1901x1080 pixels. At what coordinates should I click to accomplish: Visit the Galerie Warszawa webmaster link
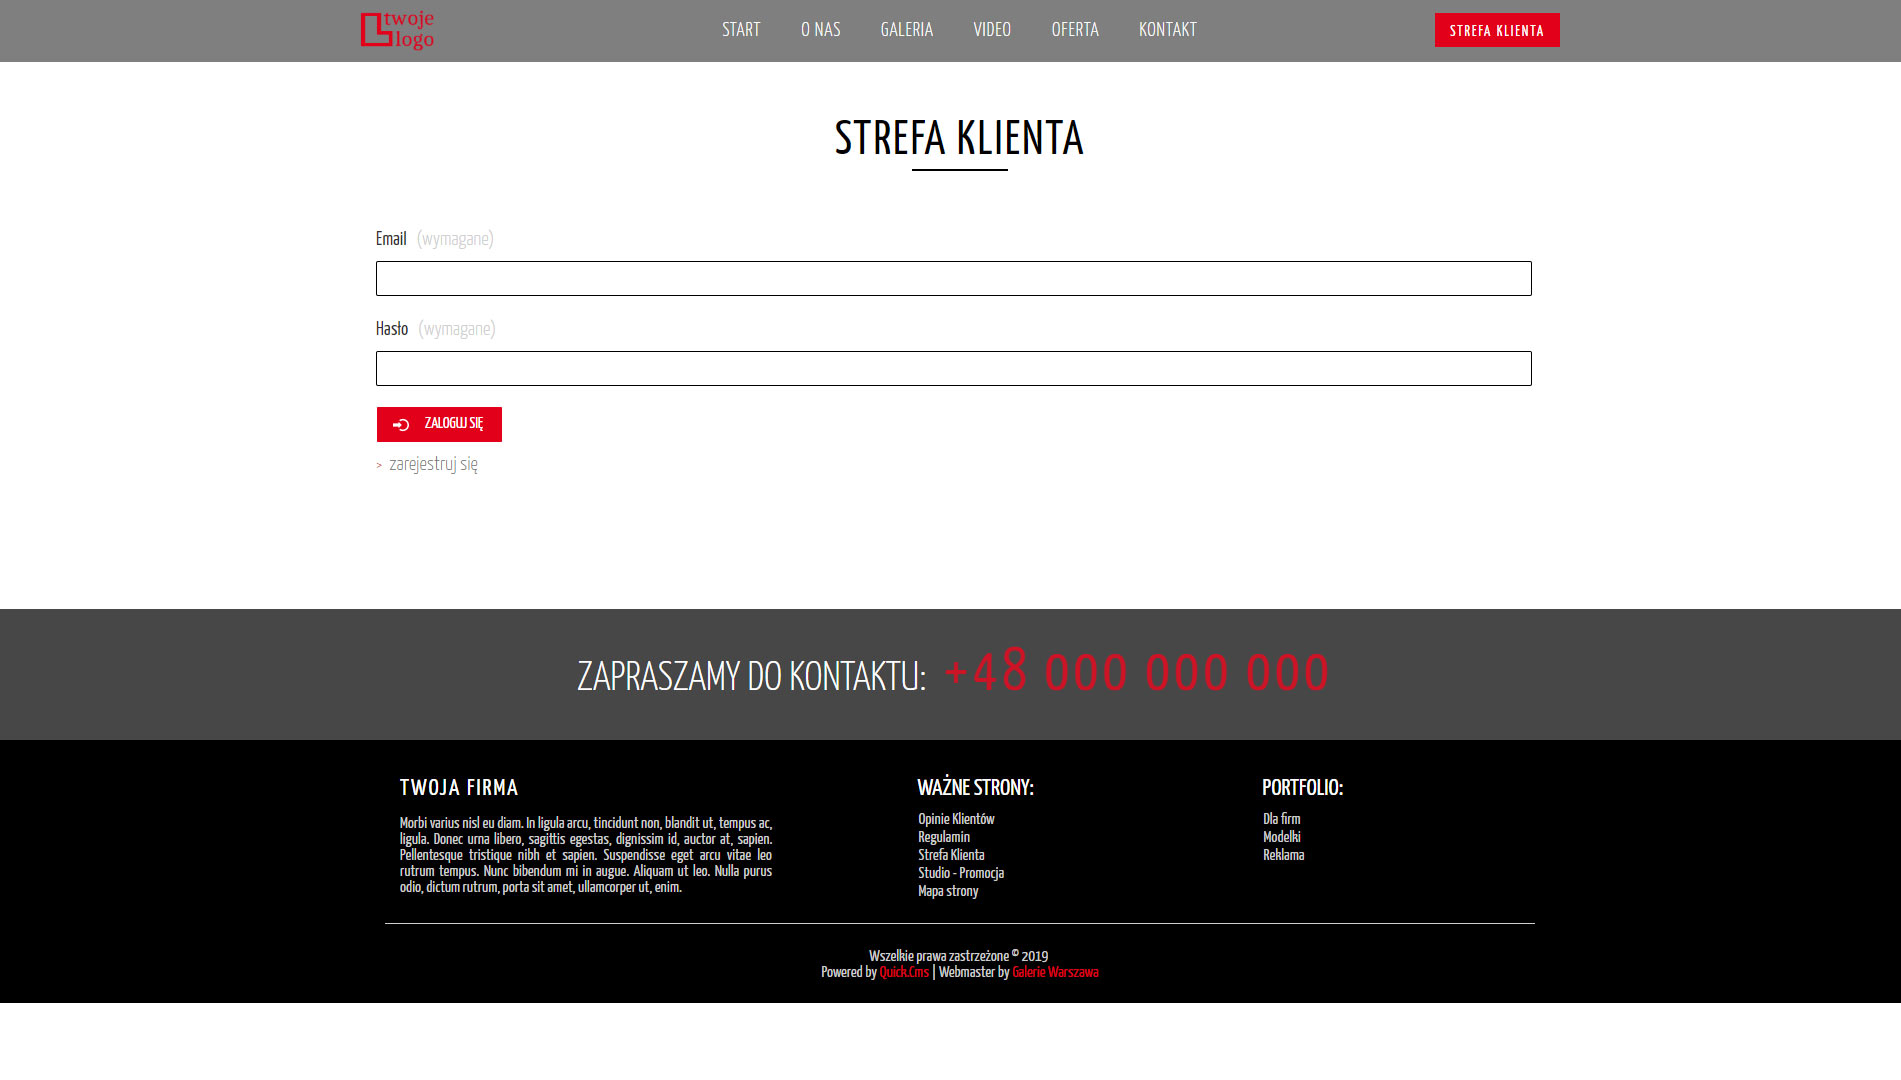pyautogui.click(x=1055, y=972)
